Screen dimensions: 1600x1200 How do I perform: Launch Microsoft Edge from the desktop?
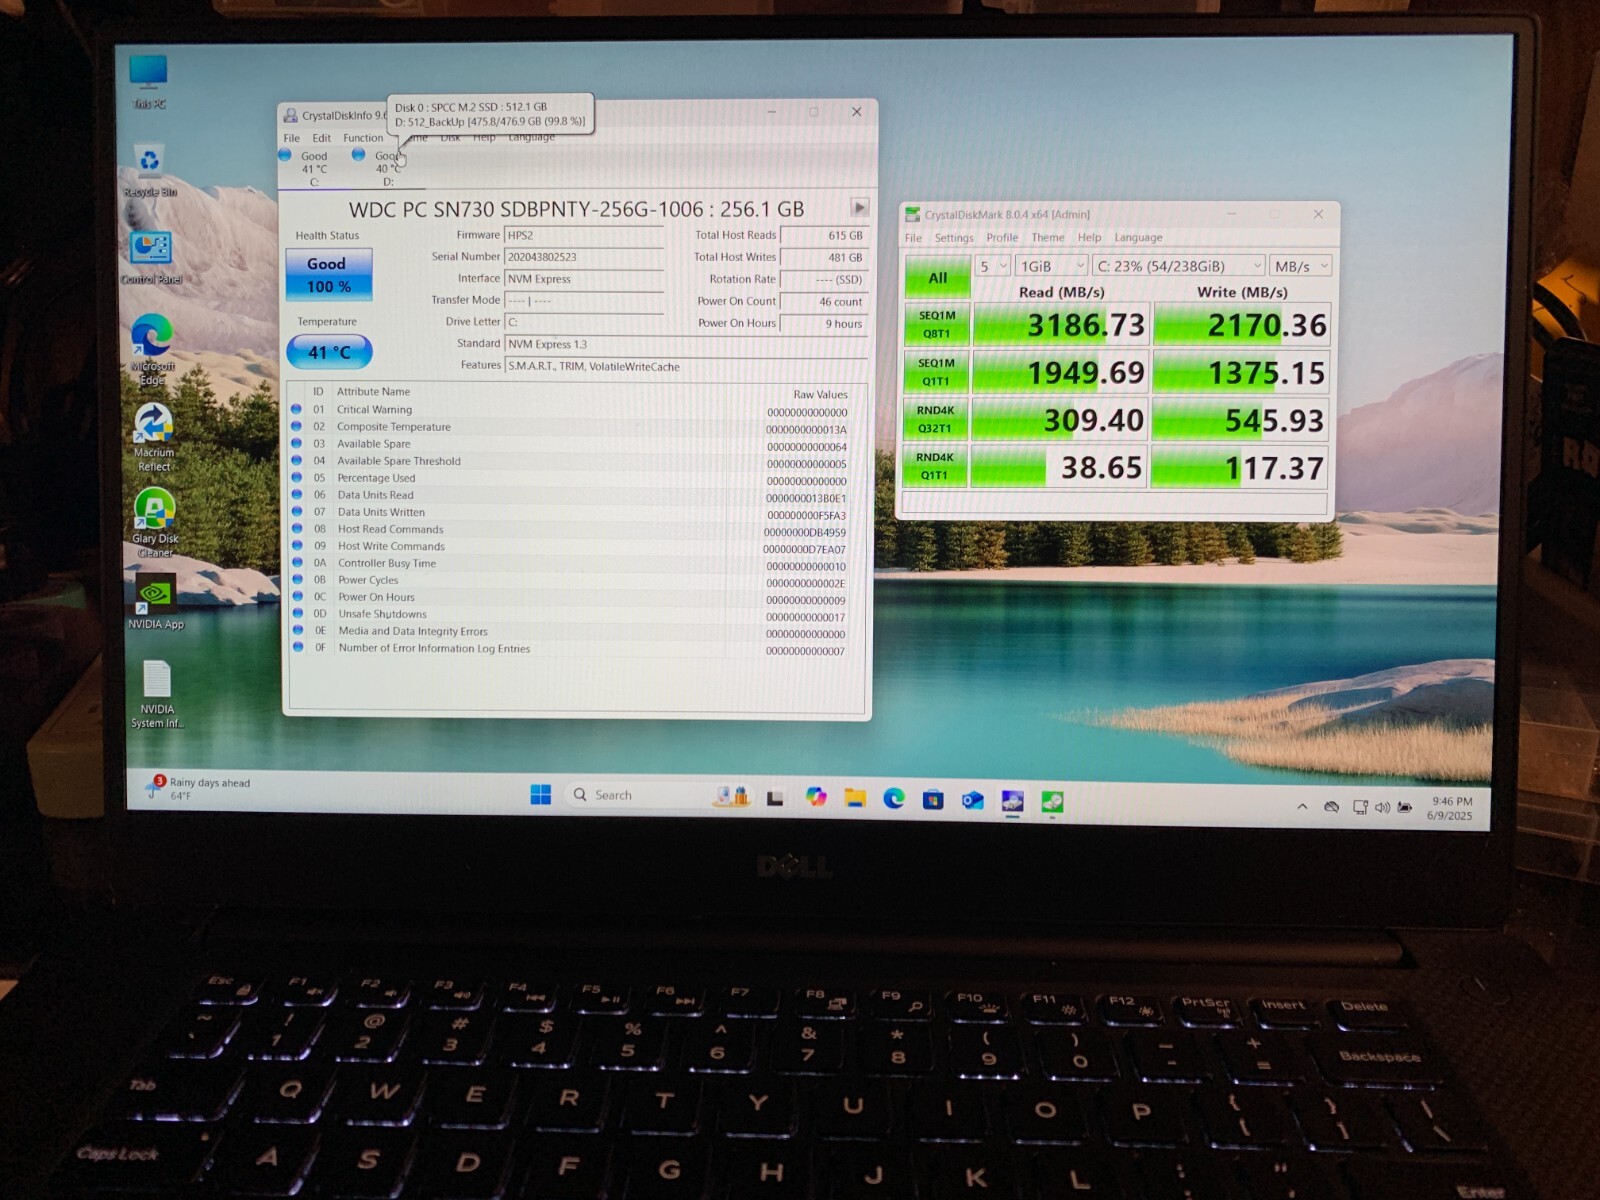point(151,348)
